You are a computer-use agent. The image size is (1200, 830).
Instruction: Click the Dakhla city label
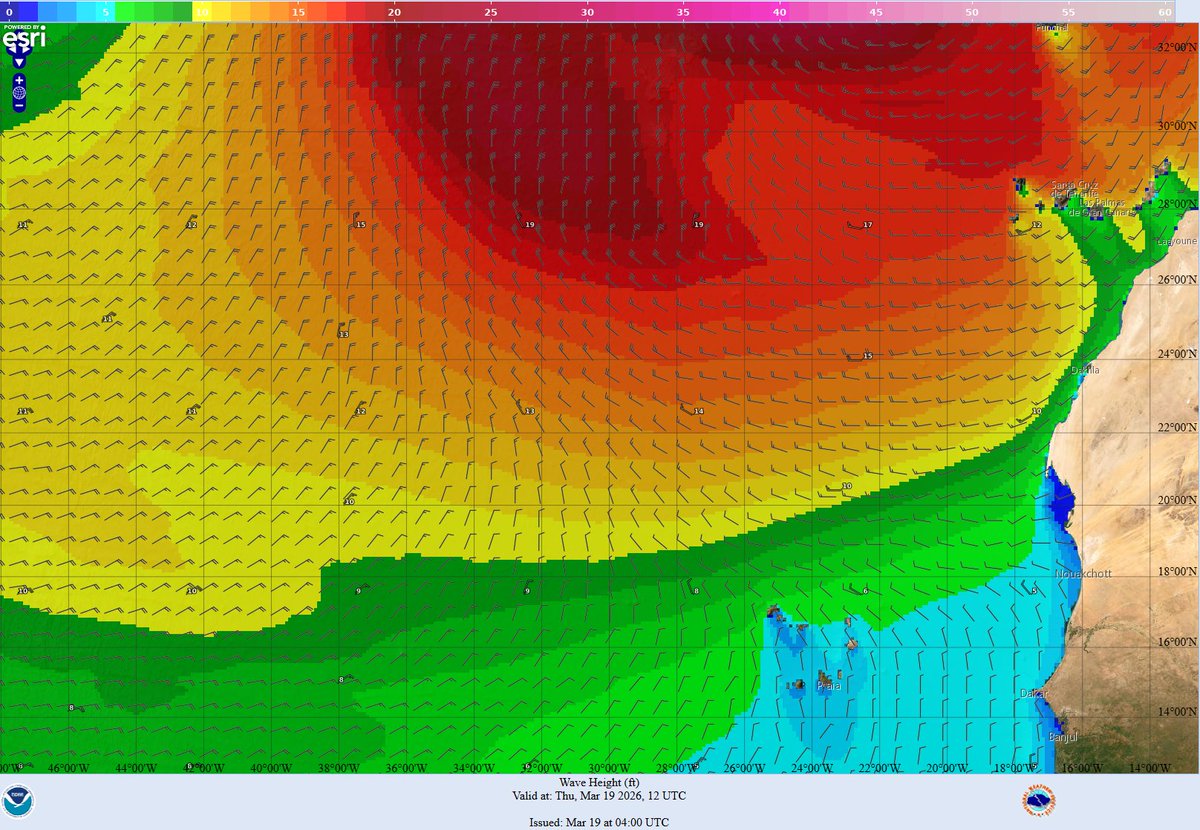pos(1085,369)
